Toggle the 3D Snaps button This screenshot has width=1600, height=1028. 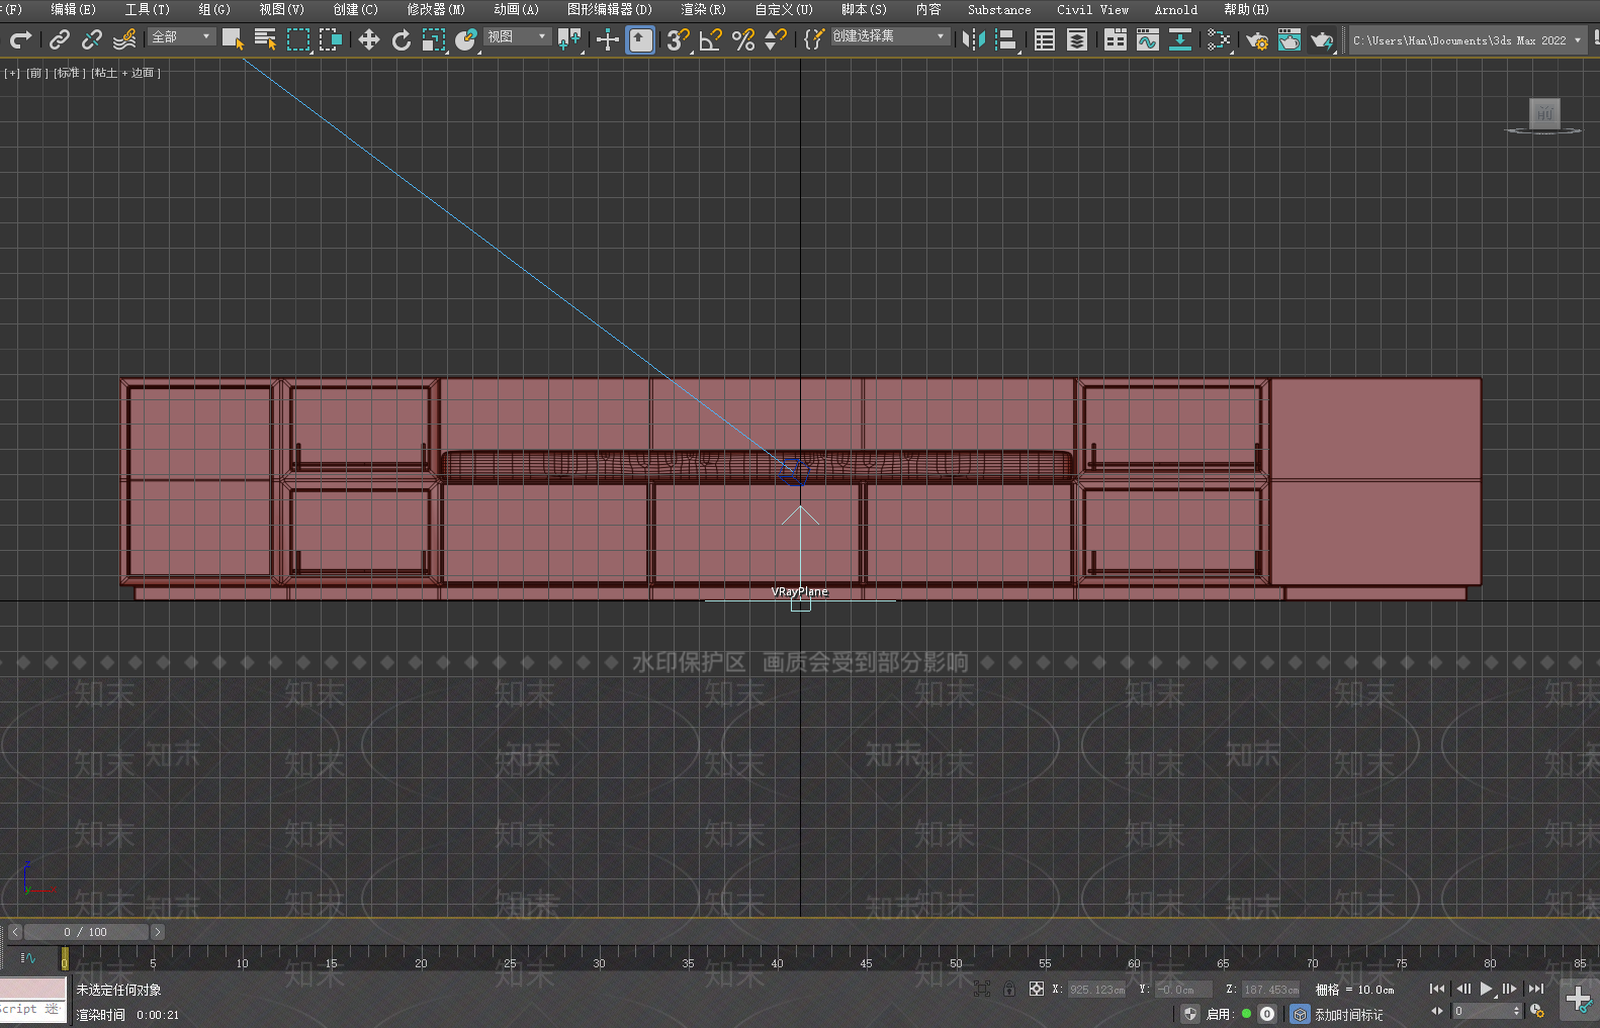(678, 40)
